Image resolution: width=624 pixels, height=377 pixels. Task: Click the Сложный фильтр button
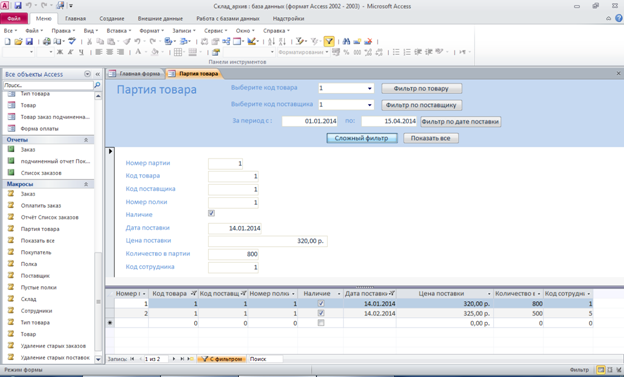(362, 138)
